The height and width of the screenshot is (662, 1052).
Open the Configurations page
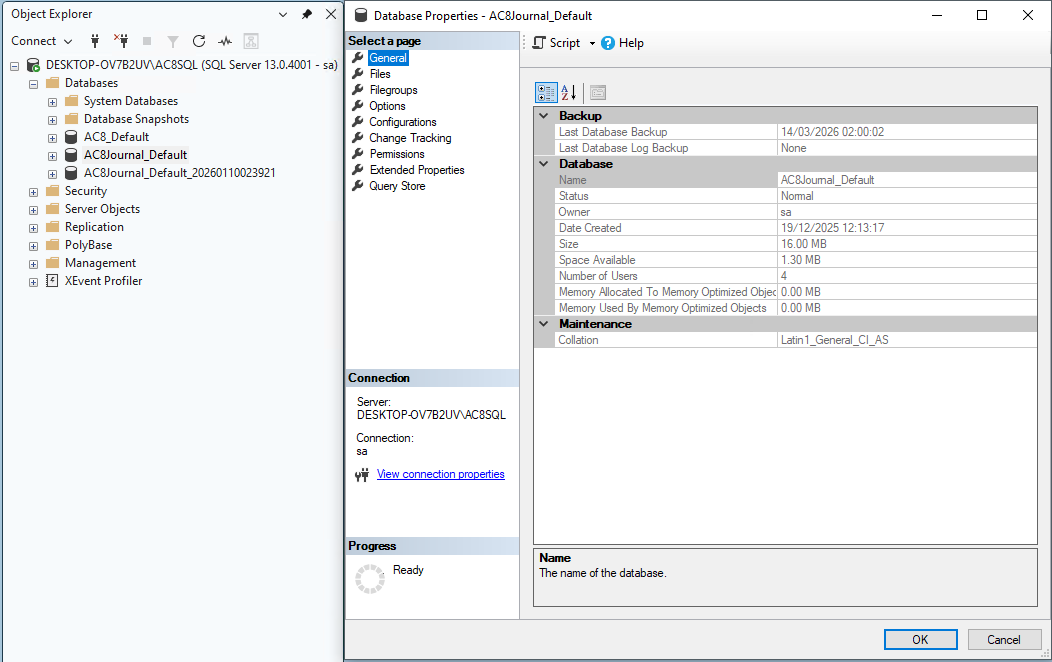403,122
